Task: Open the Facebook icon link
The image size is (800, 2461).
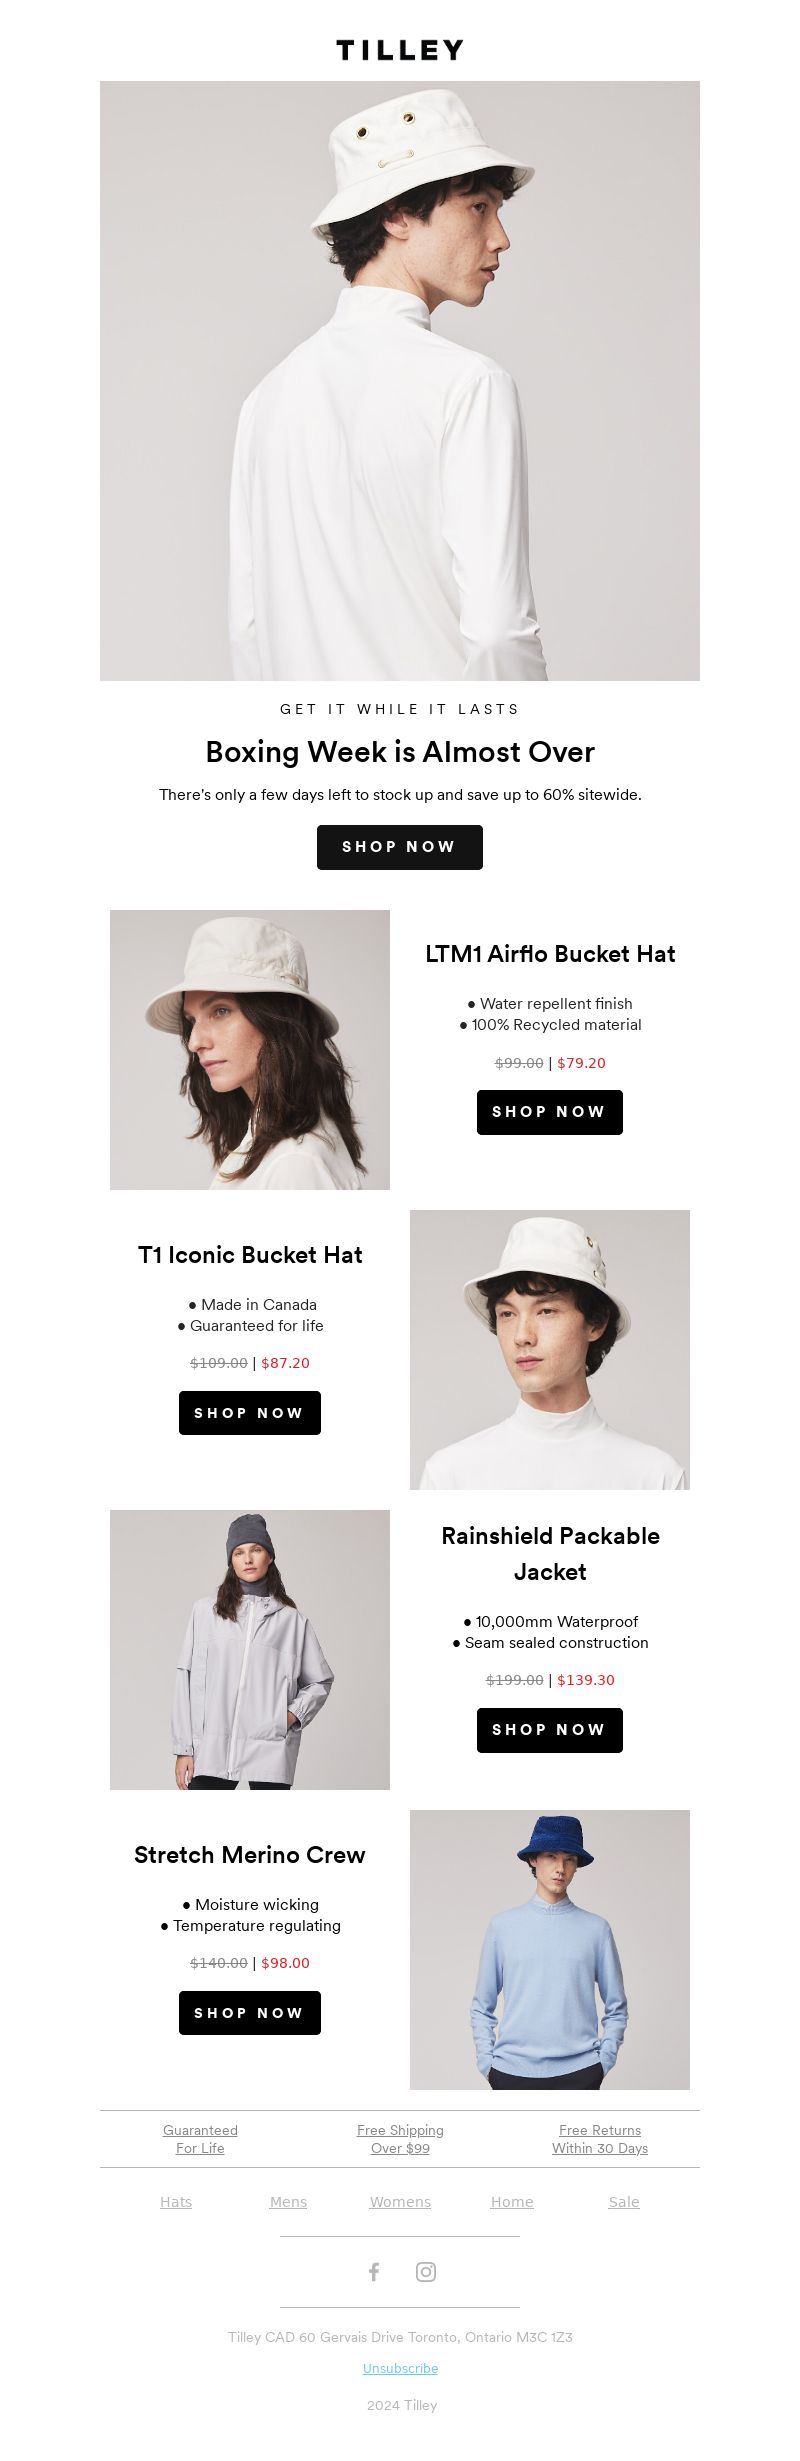Action: (x=374, y=2272)
